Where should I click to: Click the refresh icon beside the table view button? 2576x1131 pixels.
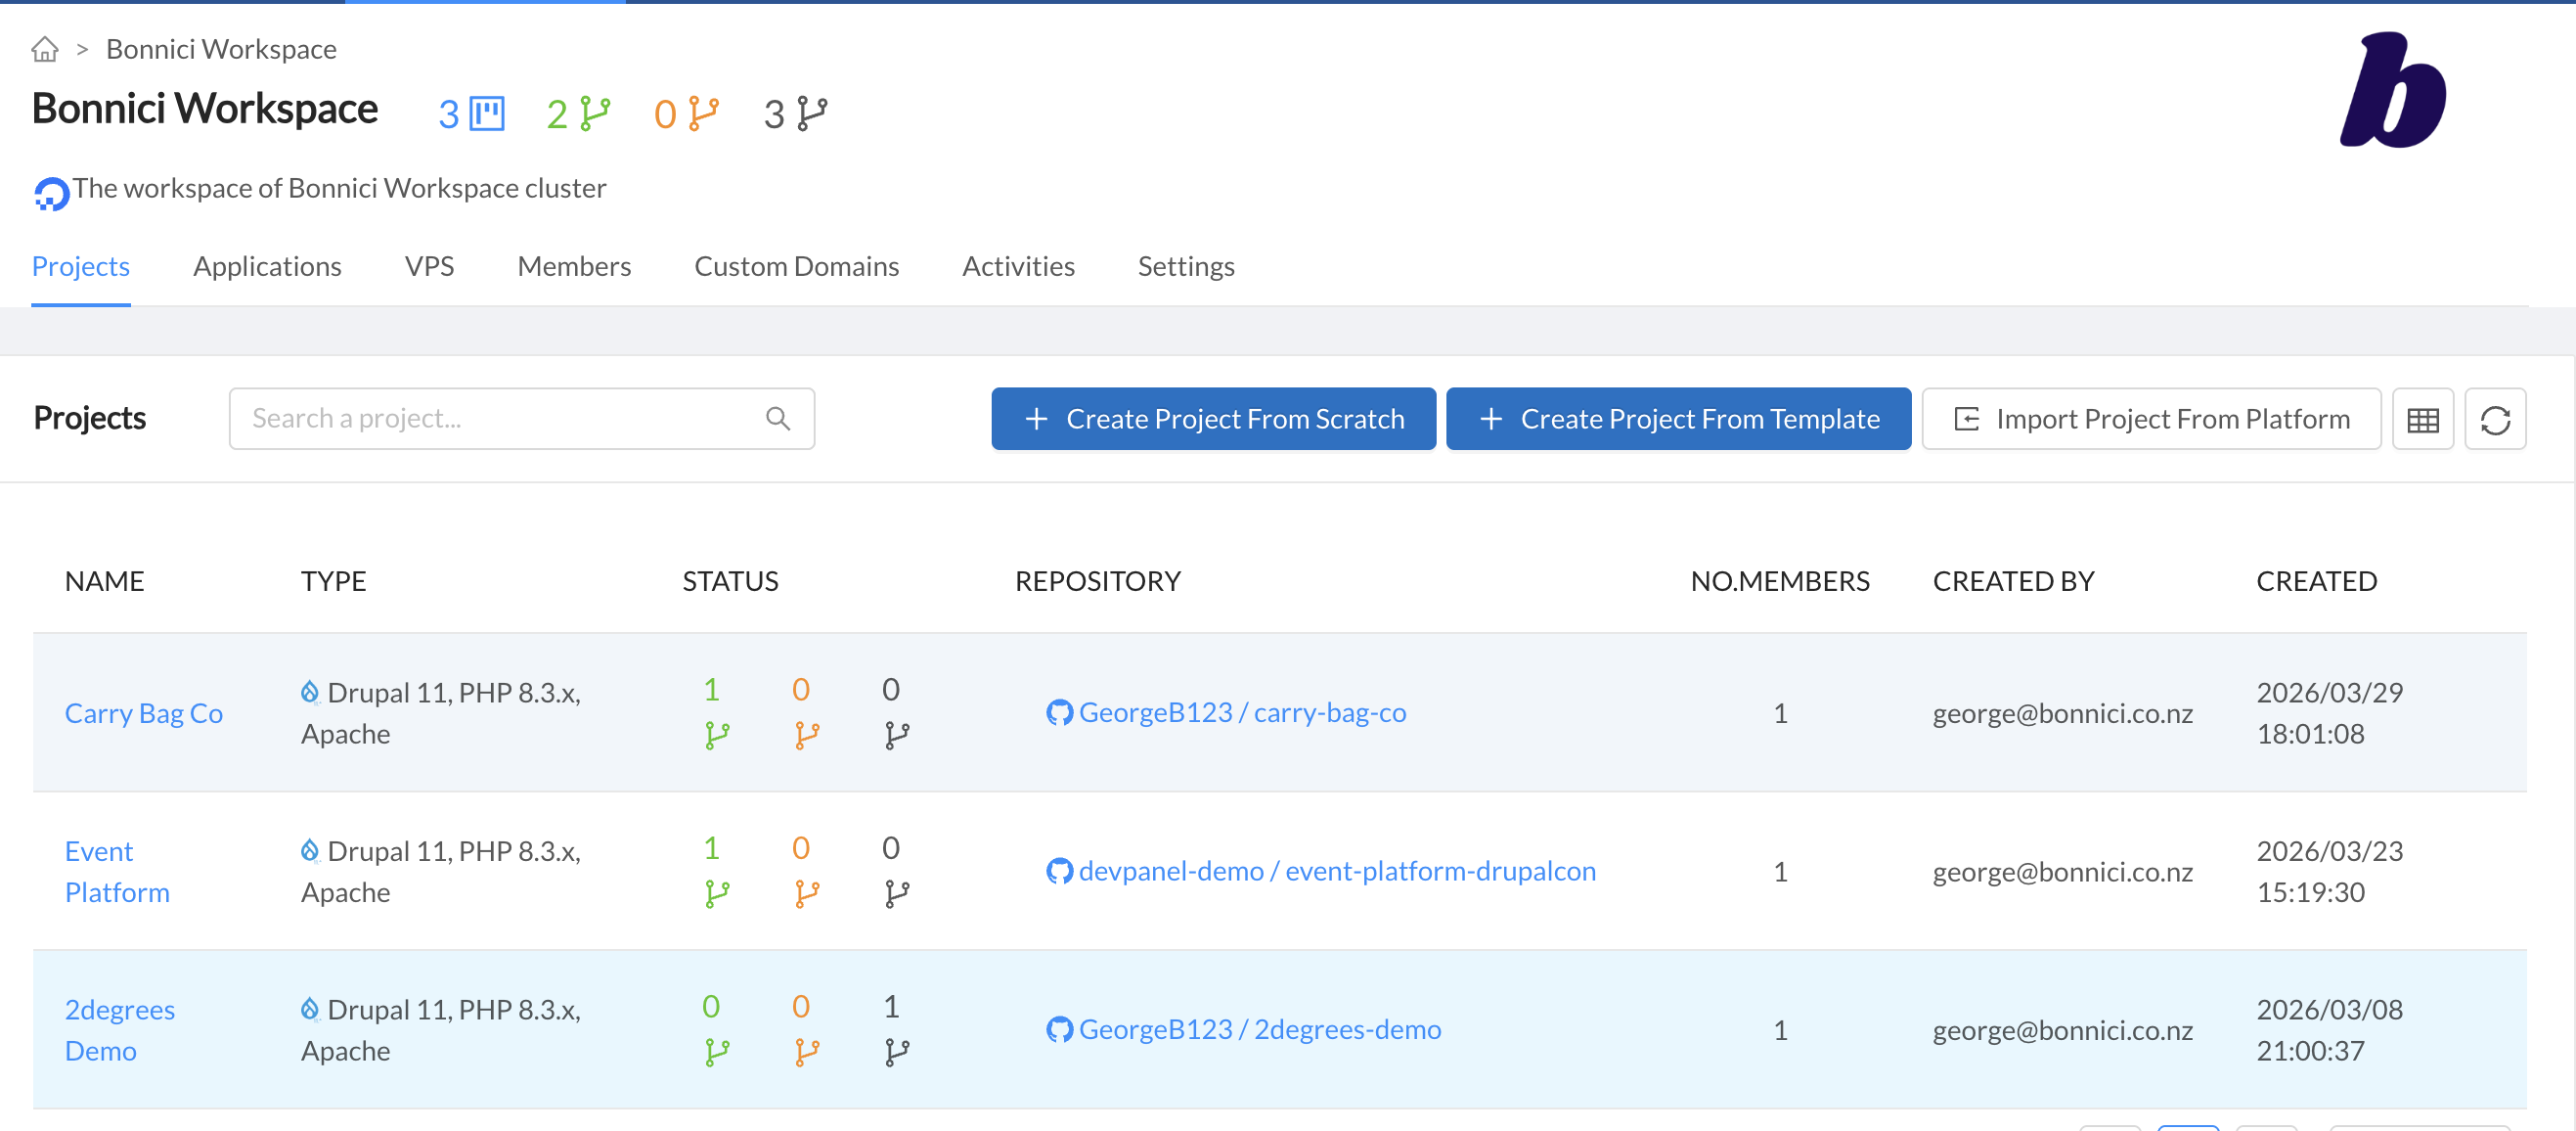[x=2495, y=418]
